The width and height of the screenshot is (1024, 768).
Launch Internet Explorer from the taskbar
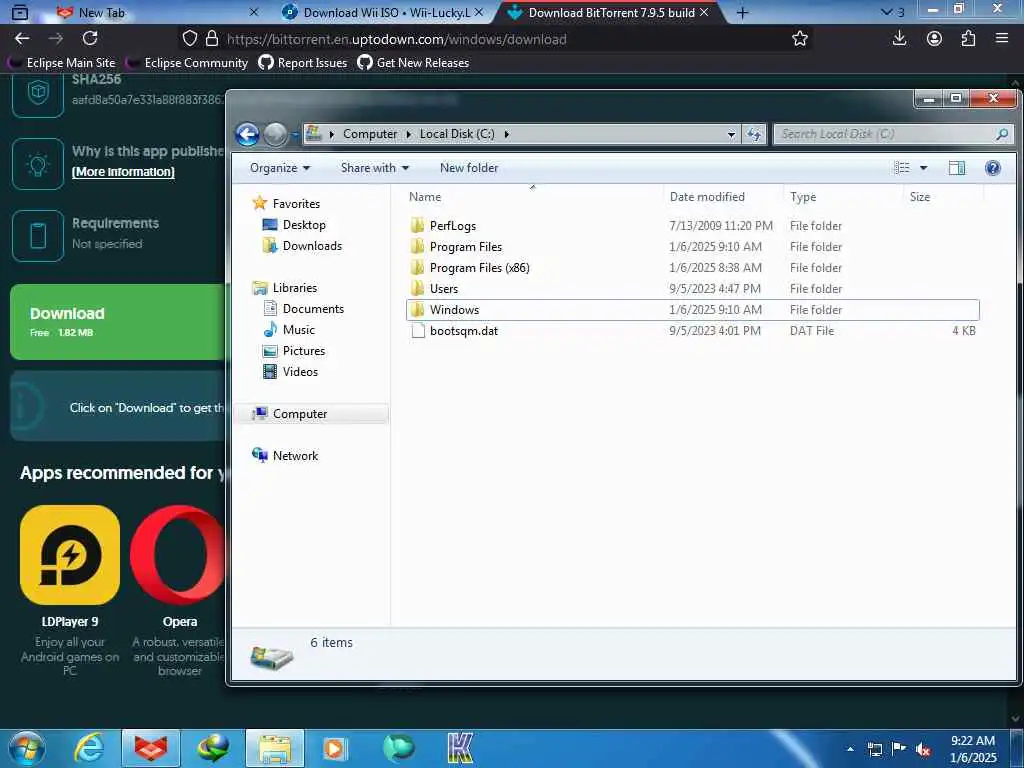pyautogui.click(x=89, y=748)
